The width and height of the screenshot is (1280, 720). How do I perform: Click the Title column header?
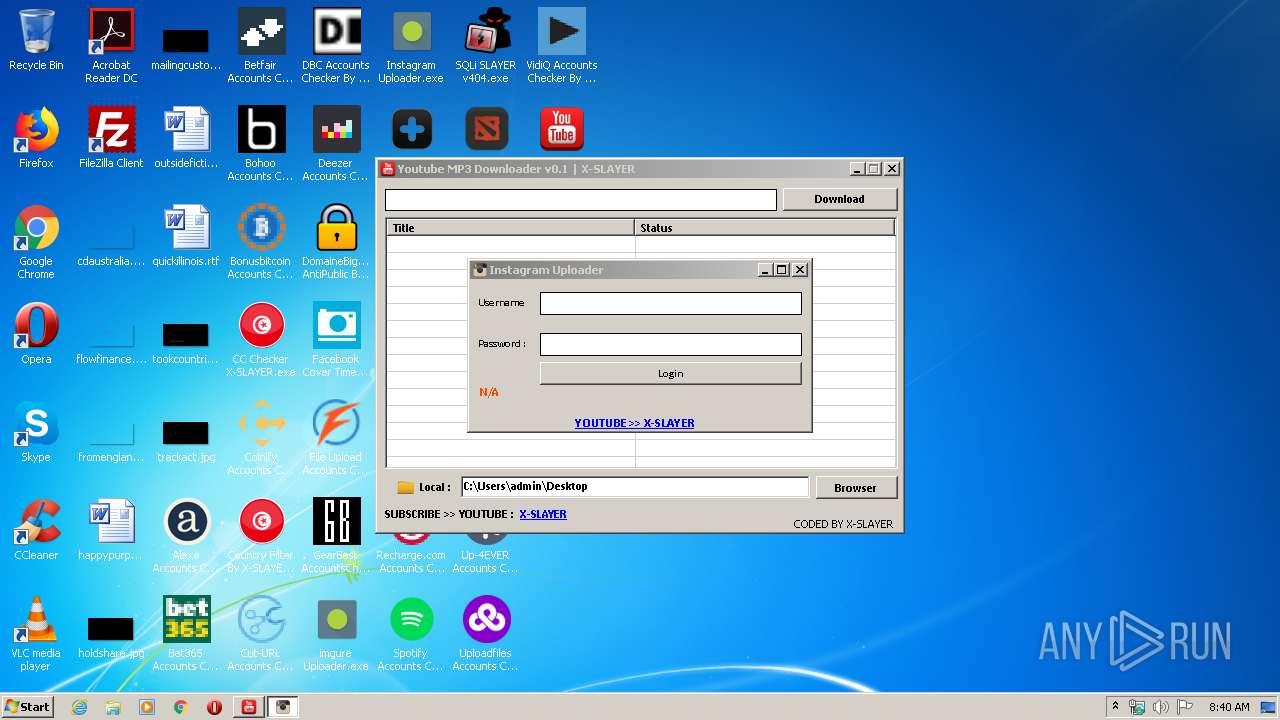click(x=510, y=227)
